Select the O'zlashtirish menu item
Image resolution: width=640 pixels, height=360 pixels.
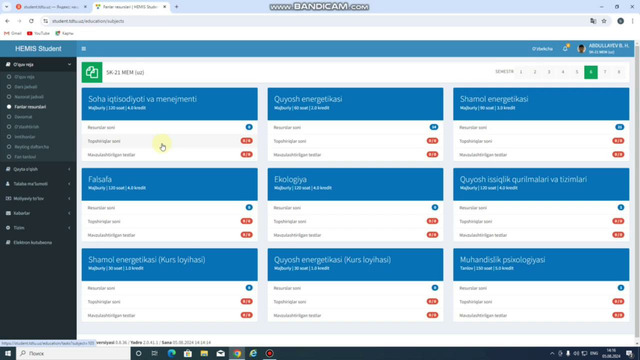(27, 127)
